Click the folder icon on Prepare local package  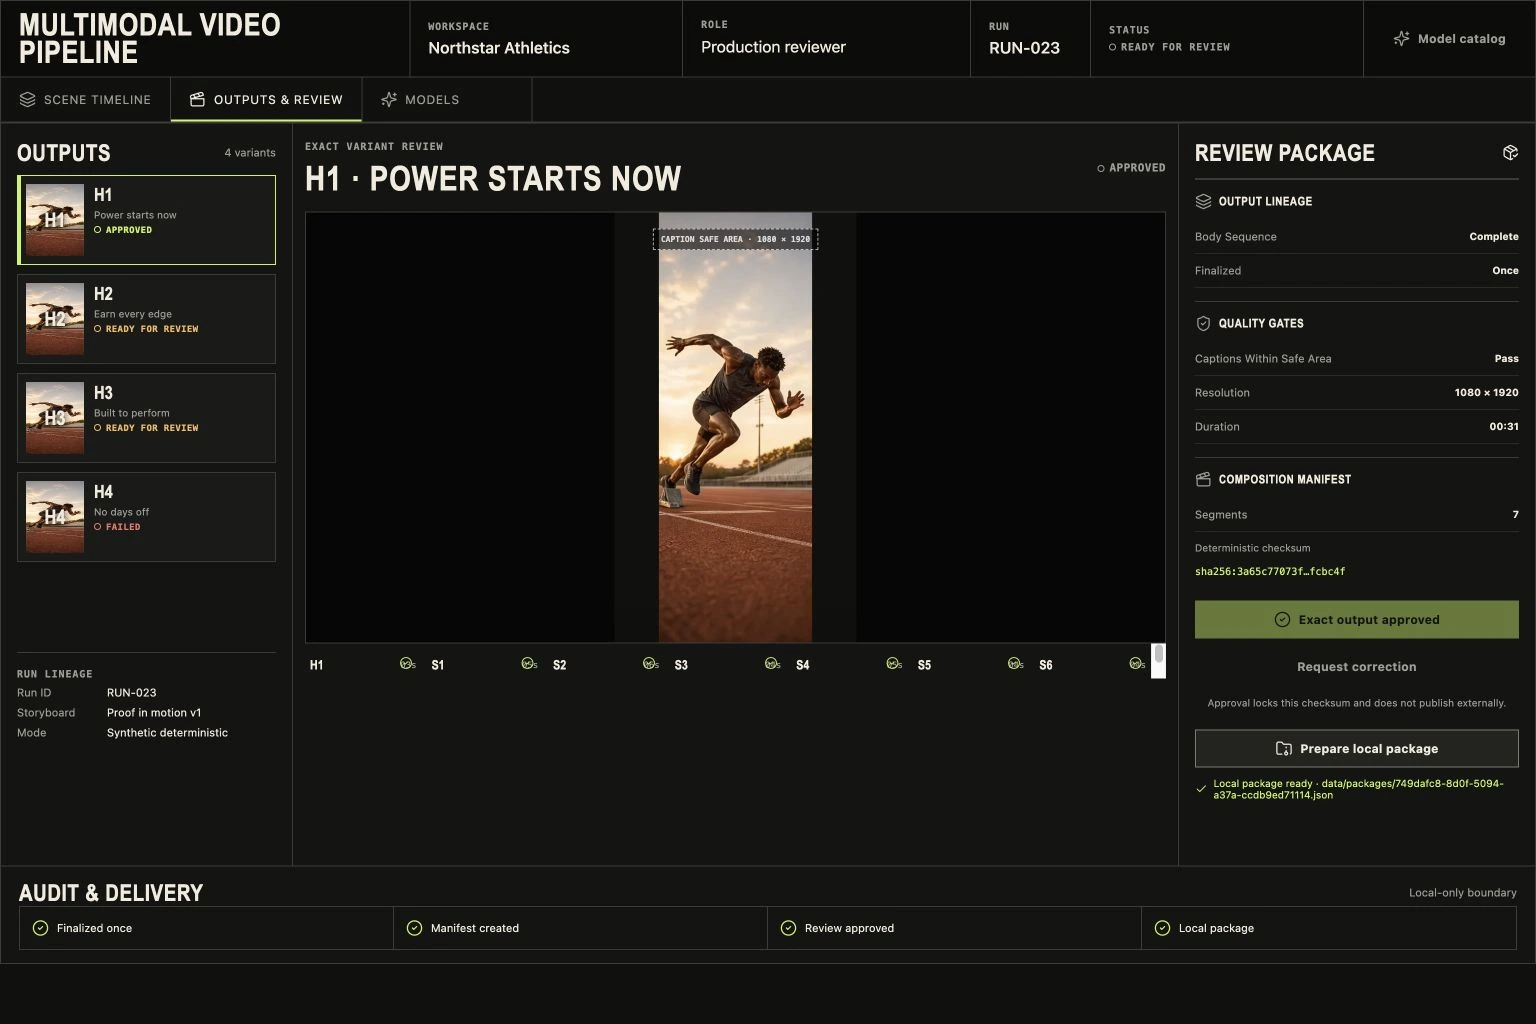pos(1284,749)
